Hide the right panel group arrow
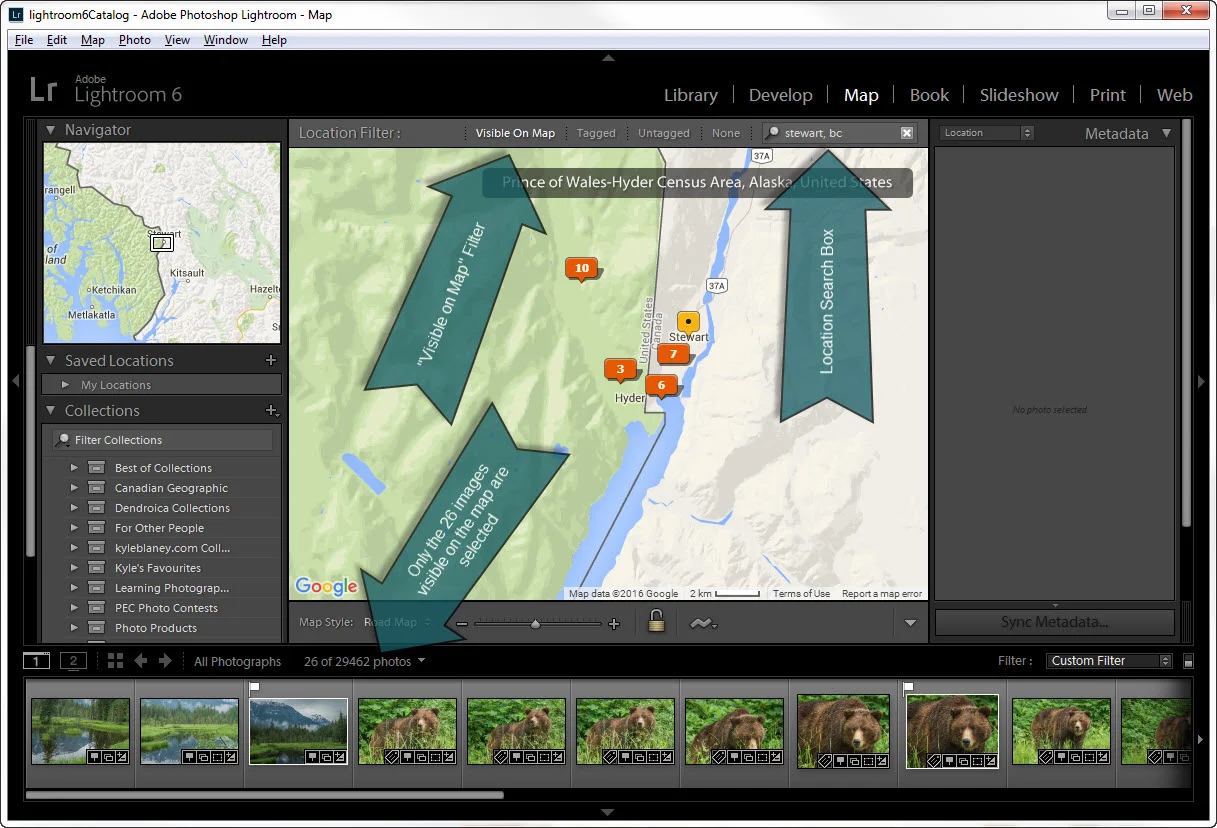 pyautogui.click(x=1202, y=381)
